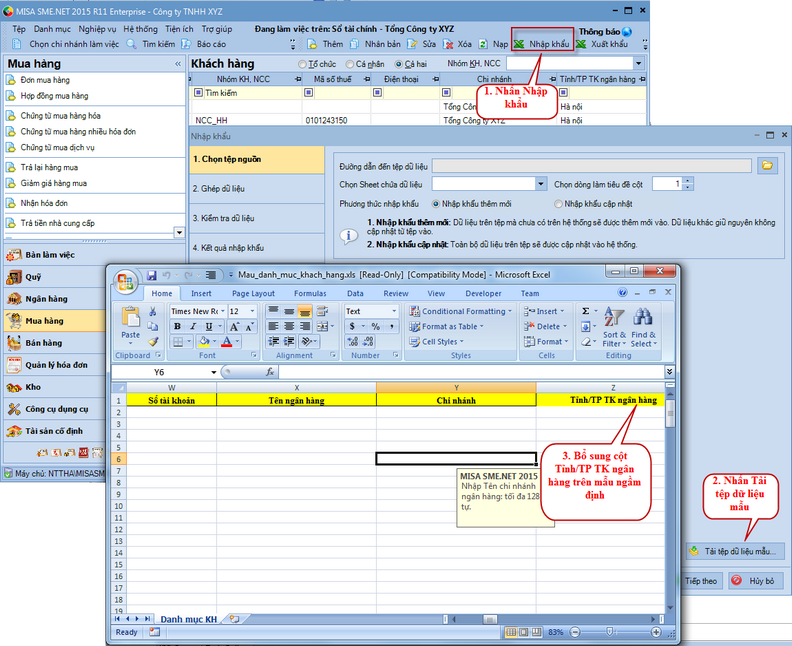Click the insert function fx icon

[270, 372]
